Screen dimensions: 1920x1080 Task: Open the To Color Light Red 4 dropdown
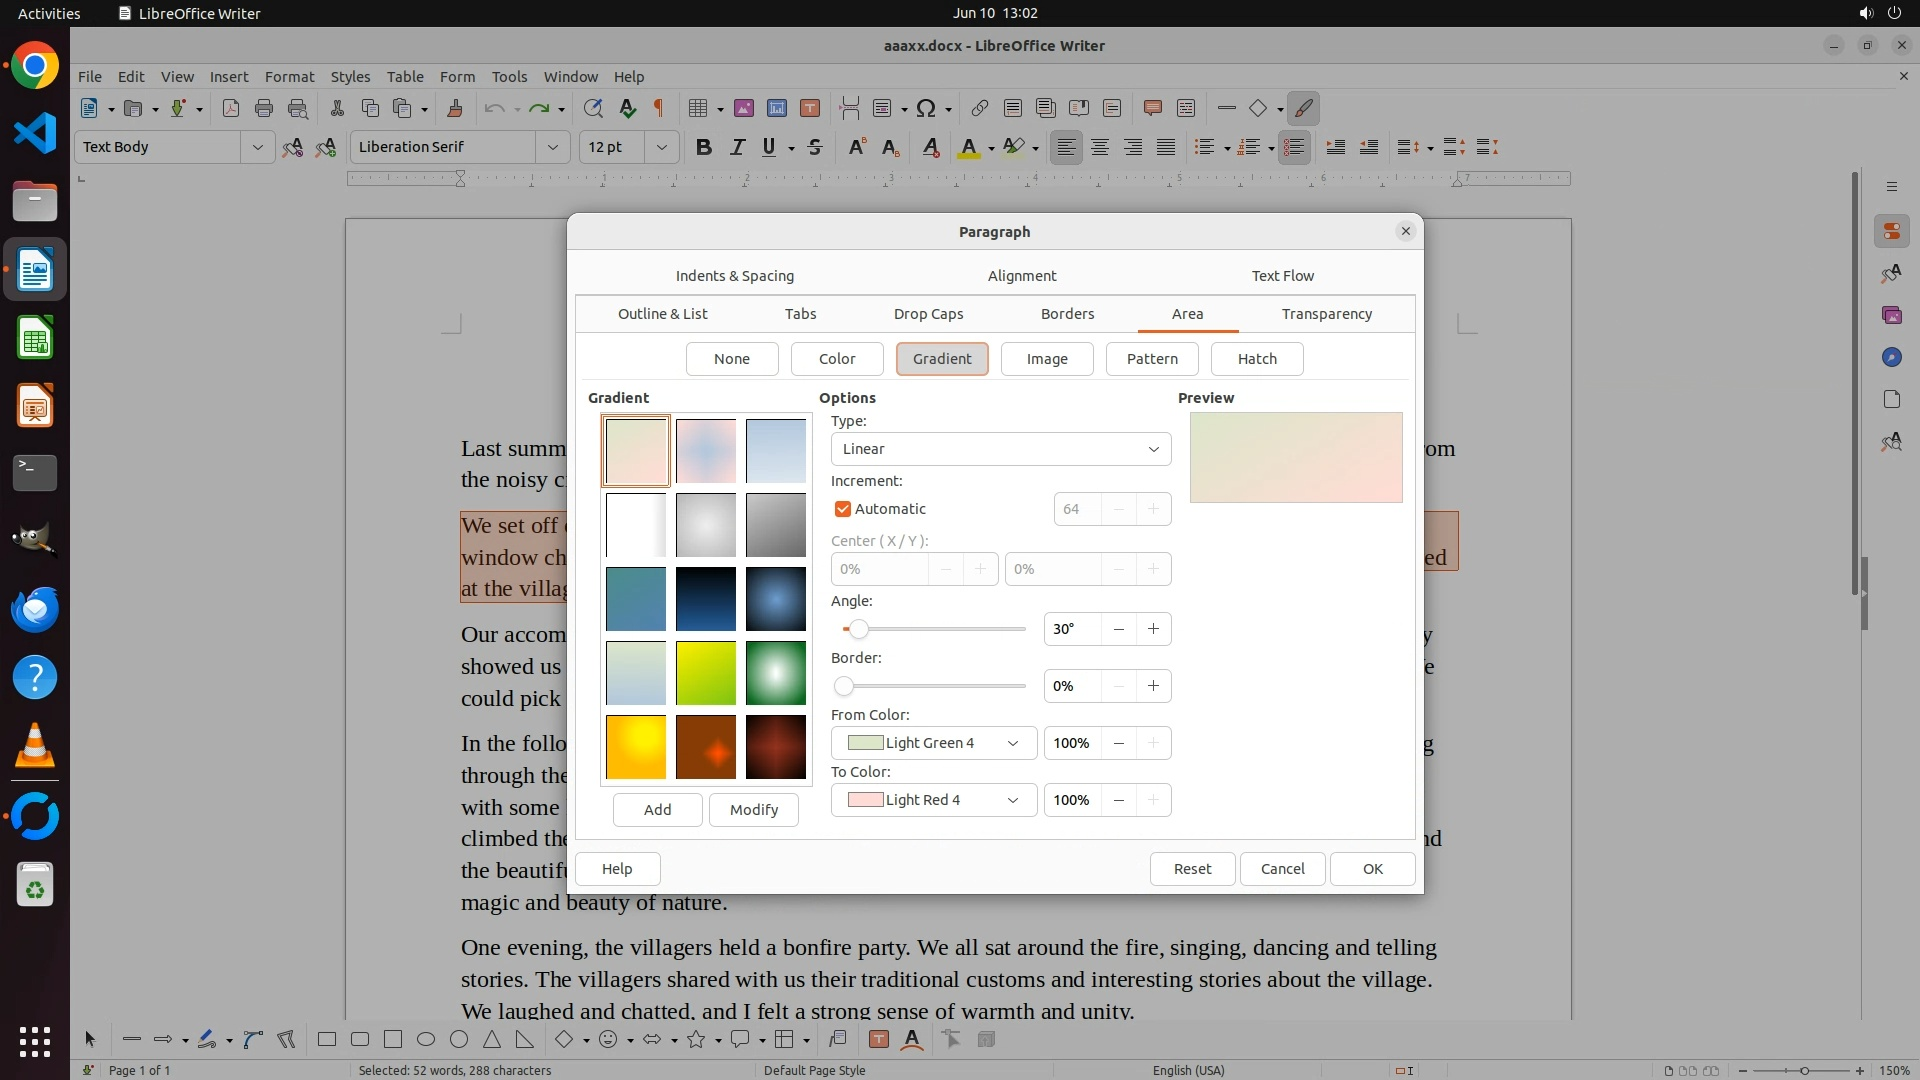pyautogui.click(x=933, y=800)
